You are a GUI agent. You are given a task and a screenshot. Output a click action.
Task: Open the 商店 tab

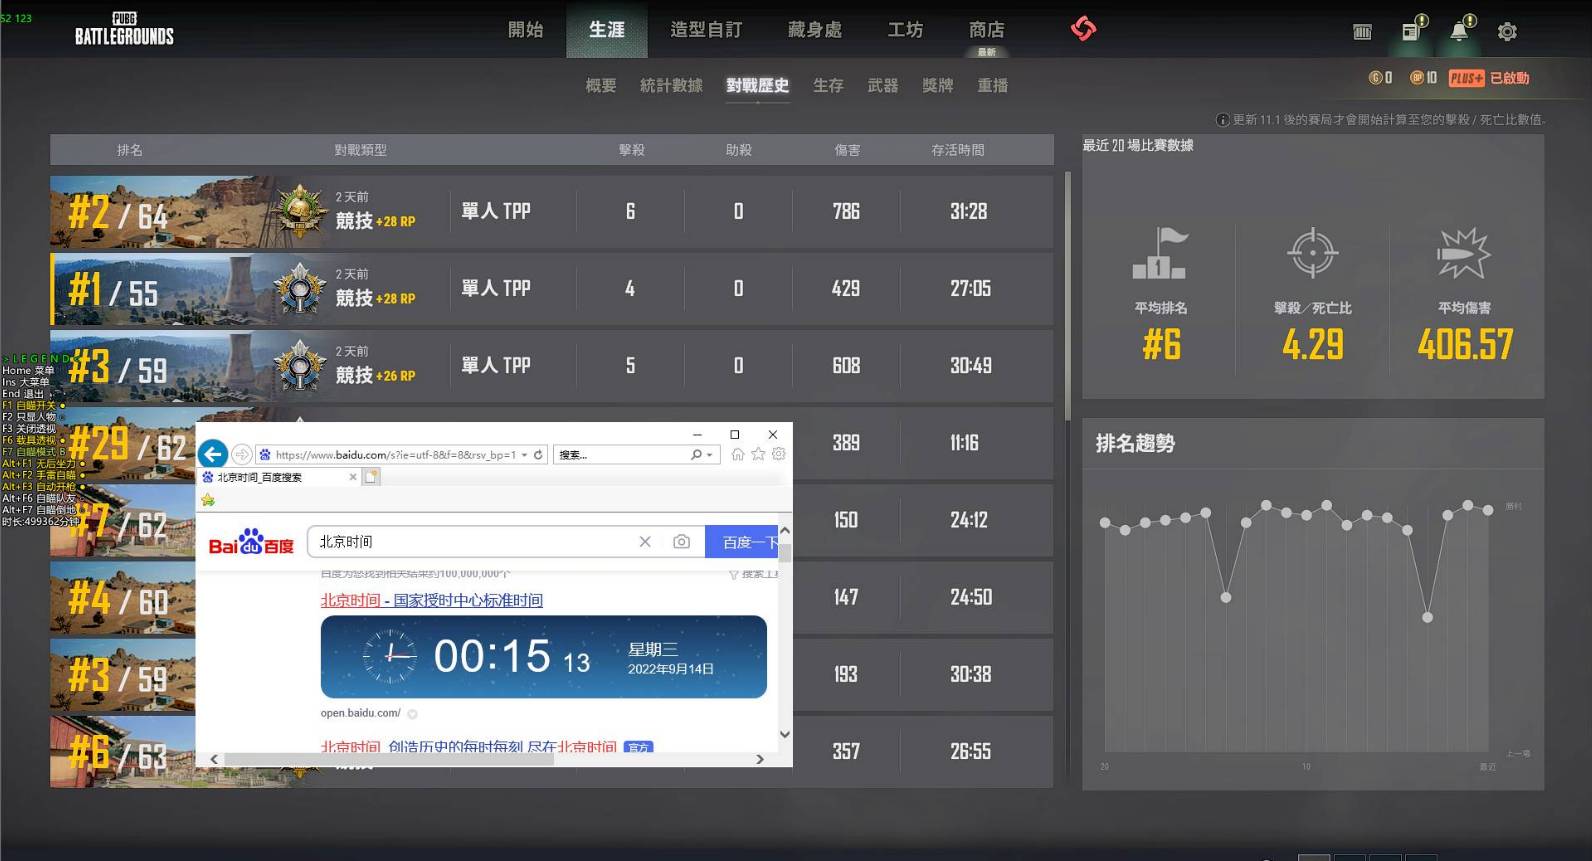(986, 30)
